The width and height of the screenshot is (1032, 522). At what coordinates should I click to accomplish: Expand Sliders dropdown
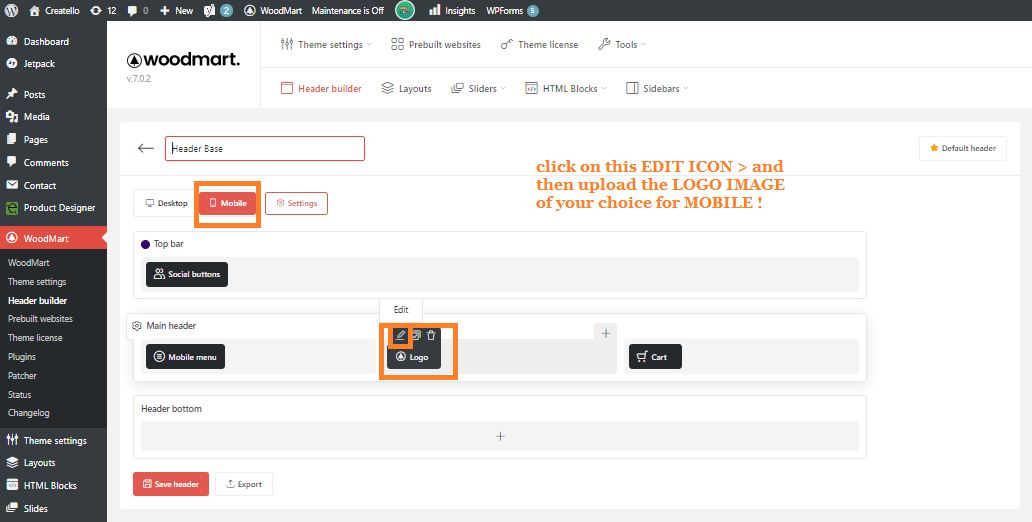[478, 88]
